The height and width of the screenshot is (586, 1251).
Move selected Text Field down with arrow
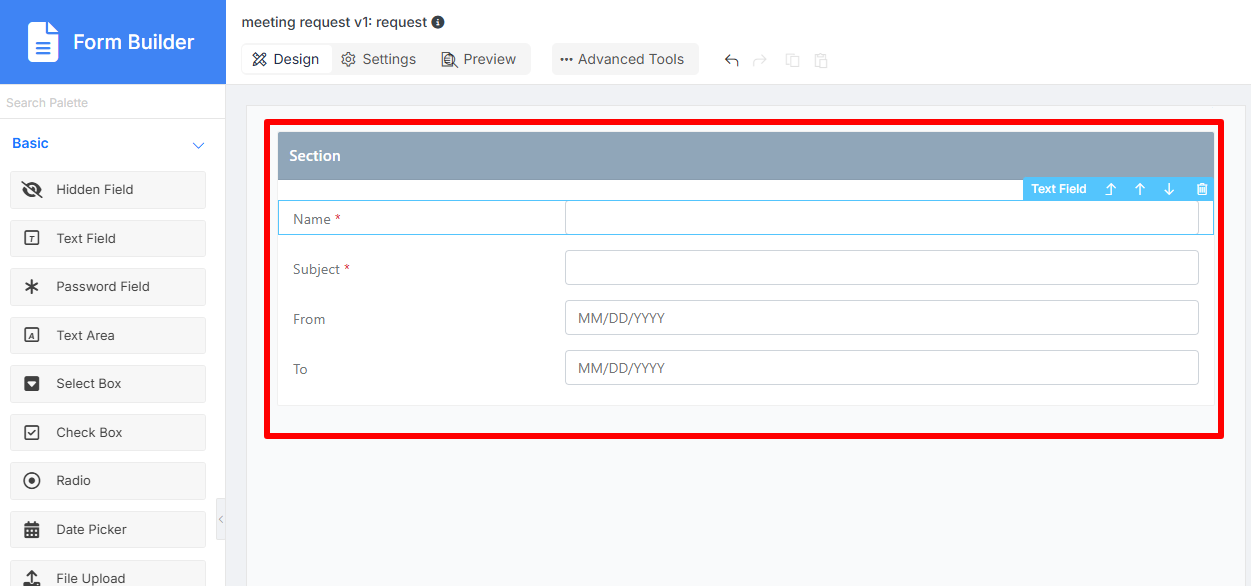(x=1169, y=189)
